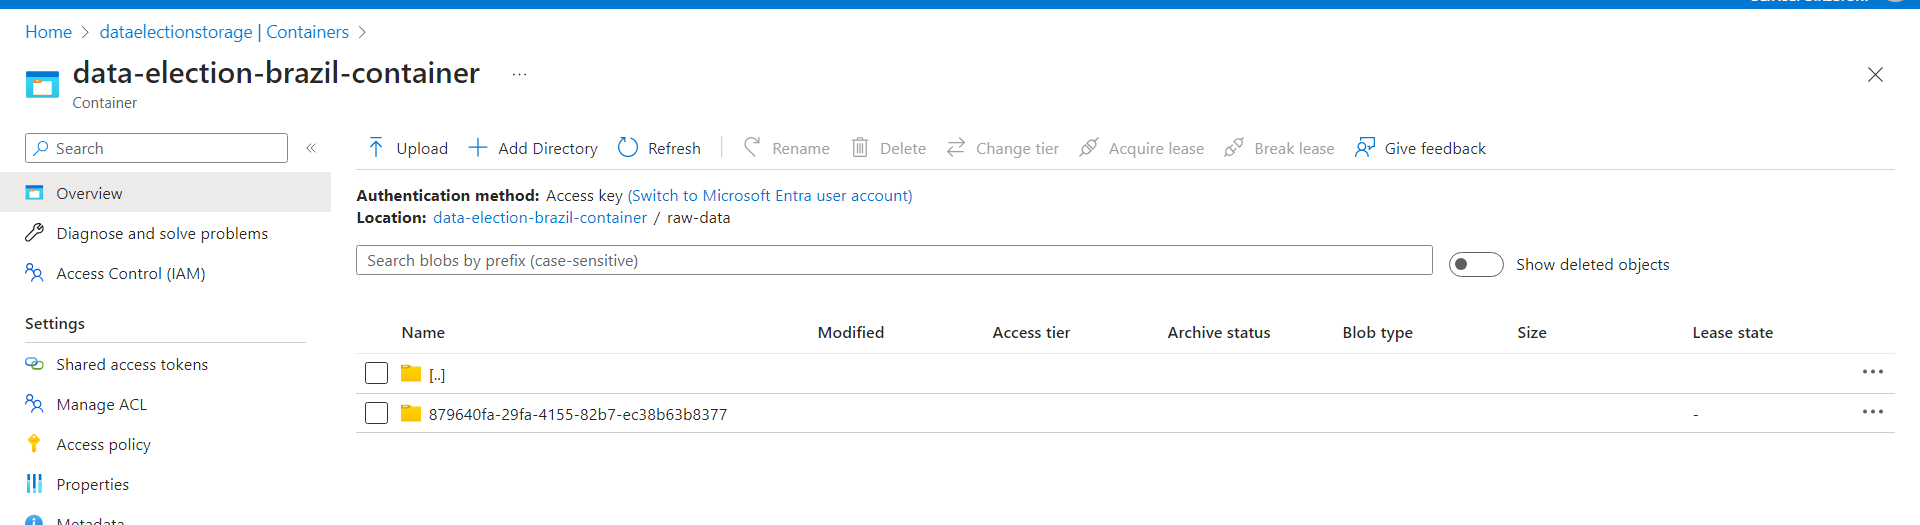
Task: Click the Add Directory plus icon
Action: pyautogui.click(x=478, y=148)
